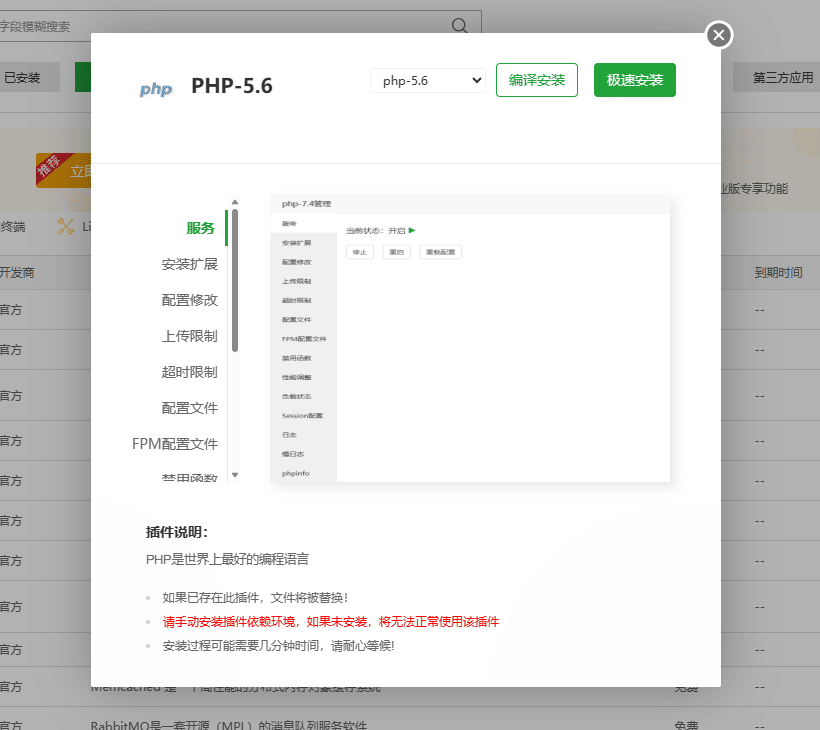Image resolution: width=820 pixels, height=730 pixels.
Task: Select the 服务 menu item
Action: tap(200, 228)
